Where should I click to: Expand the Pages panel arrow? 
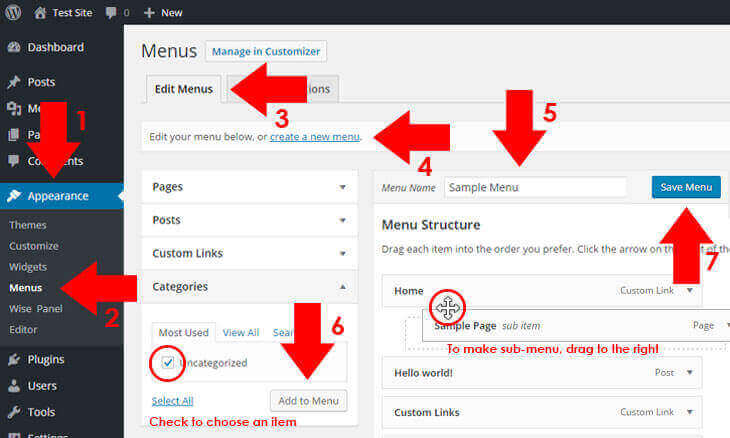(x=343, y=187)
